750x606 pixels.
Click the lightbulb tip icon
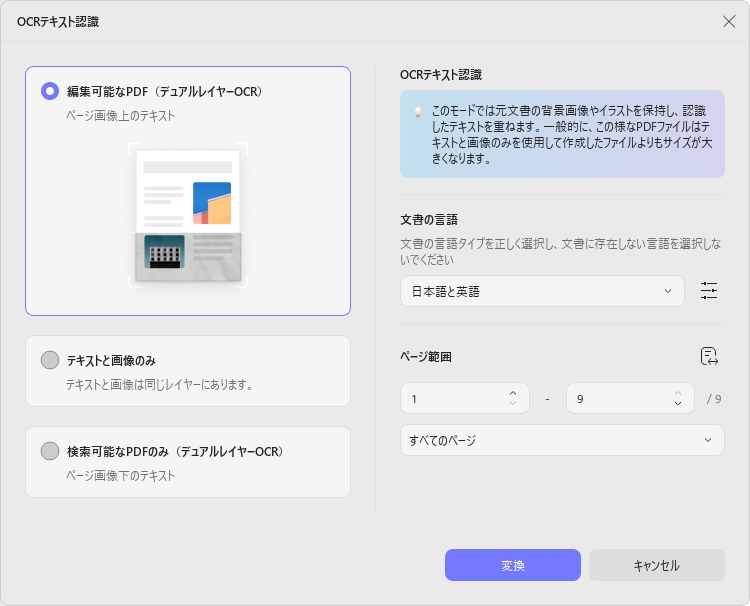coord(418,111)
